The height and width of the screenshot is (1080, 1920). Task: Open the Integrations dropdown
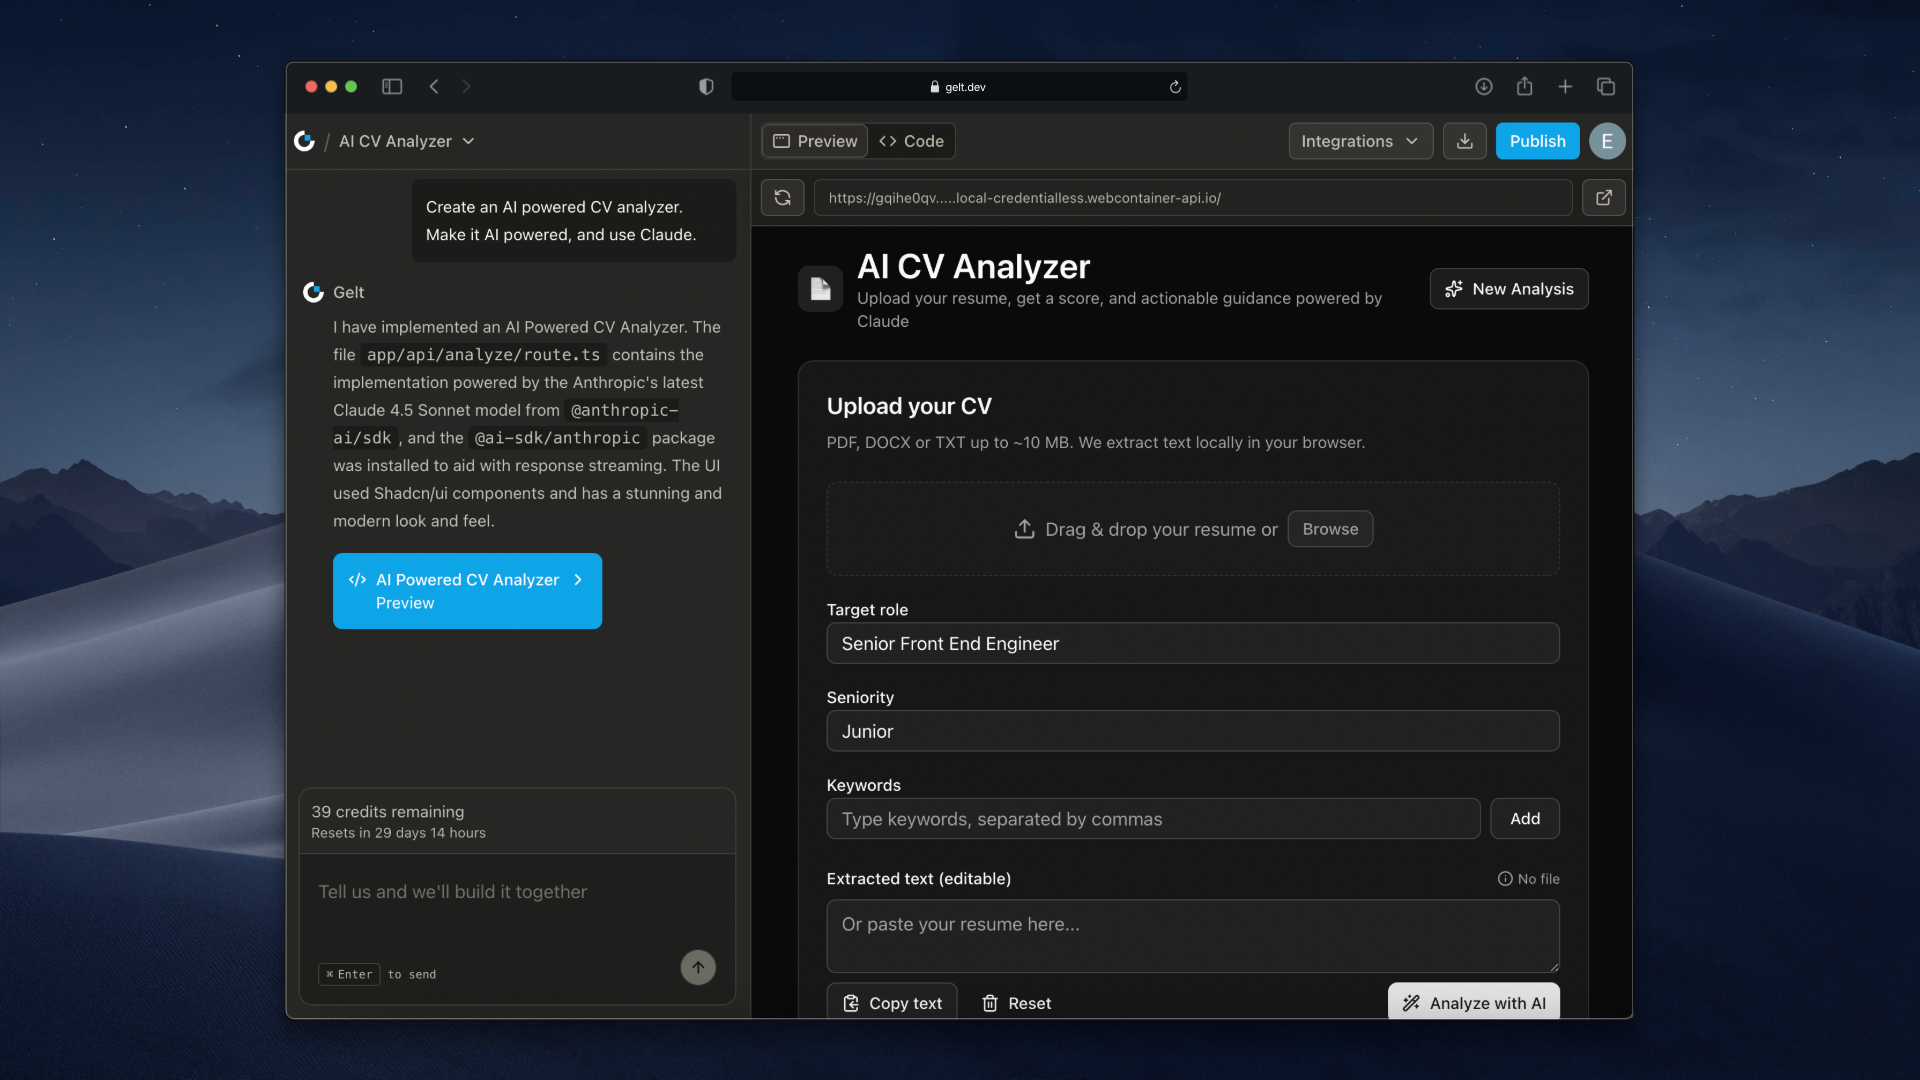point(1359,141)
